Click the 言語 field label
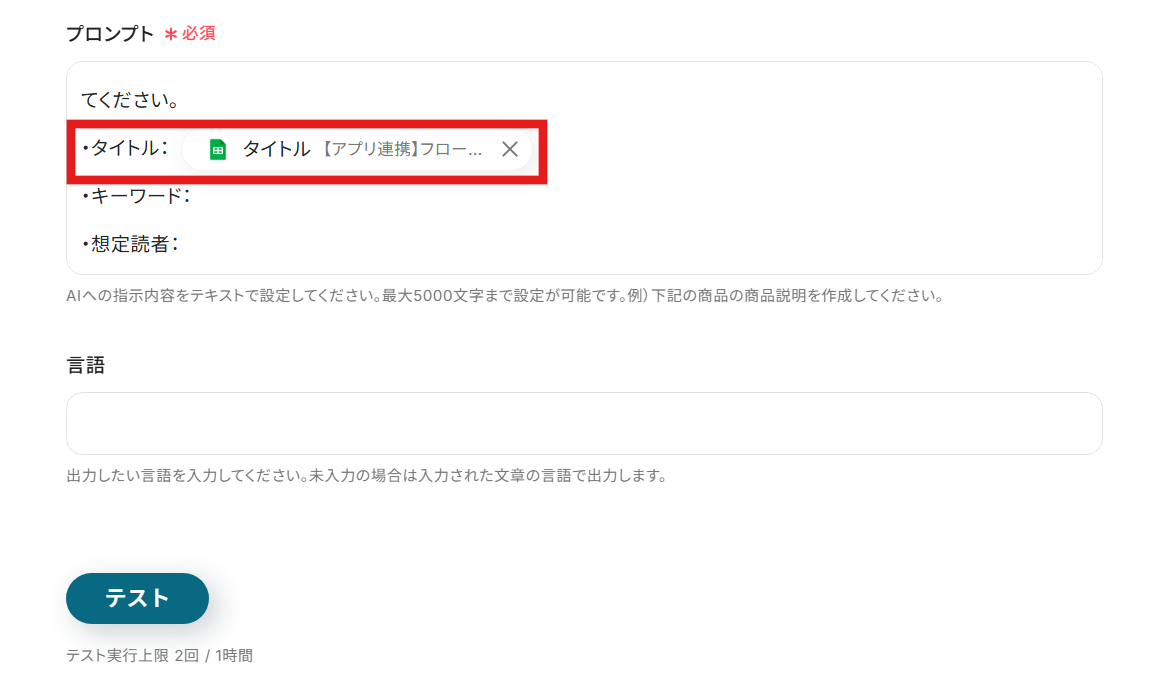Viewport: 1152px width, 688px height. click(86, 365)
